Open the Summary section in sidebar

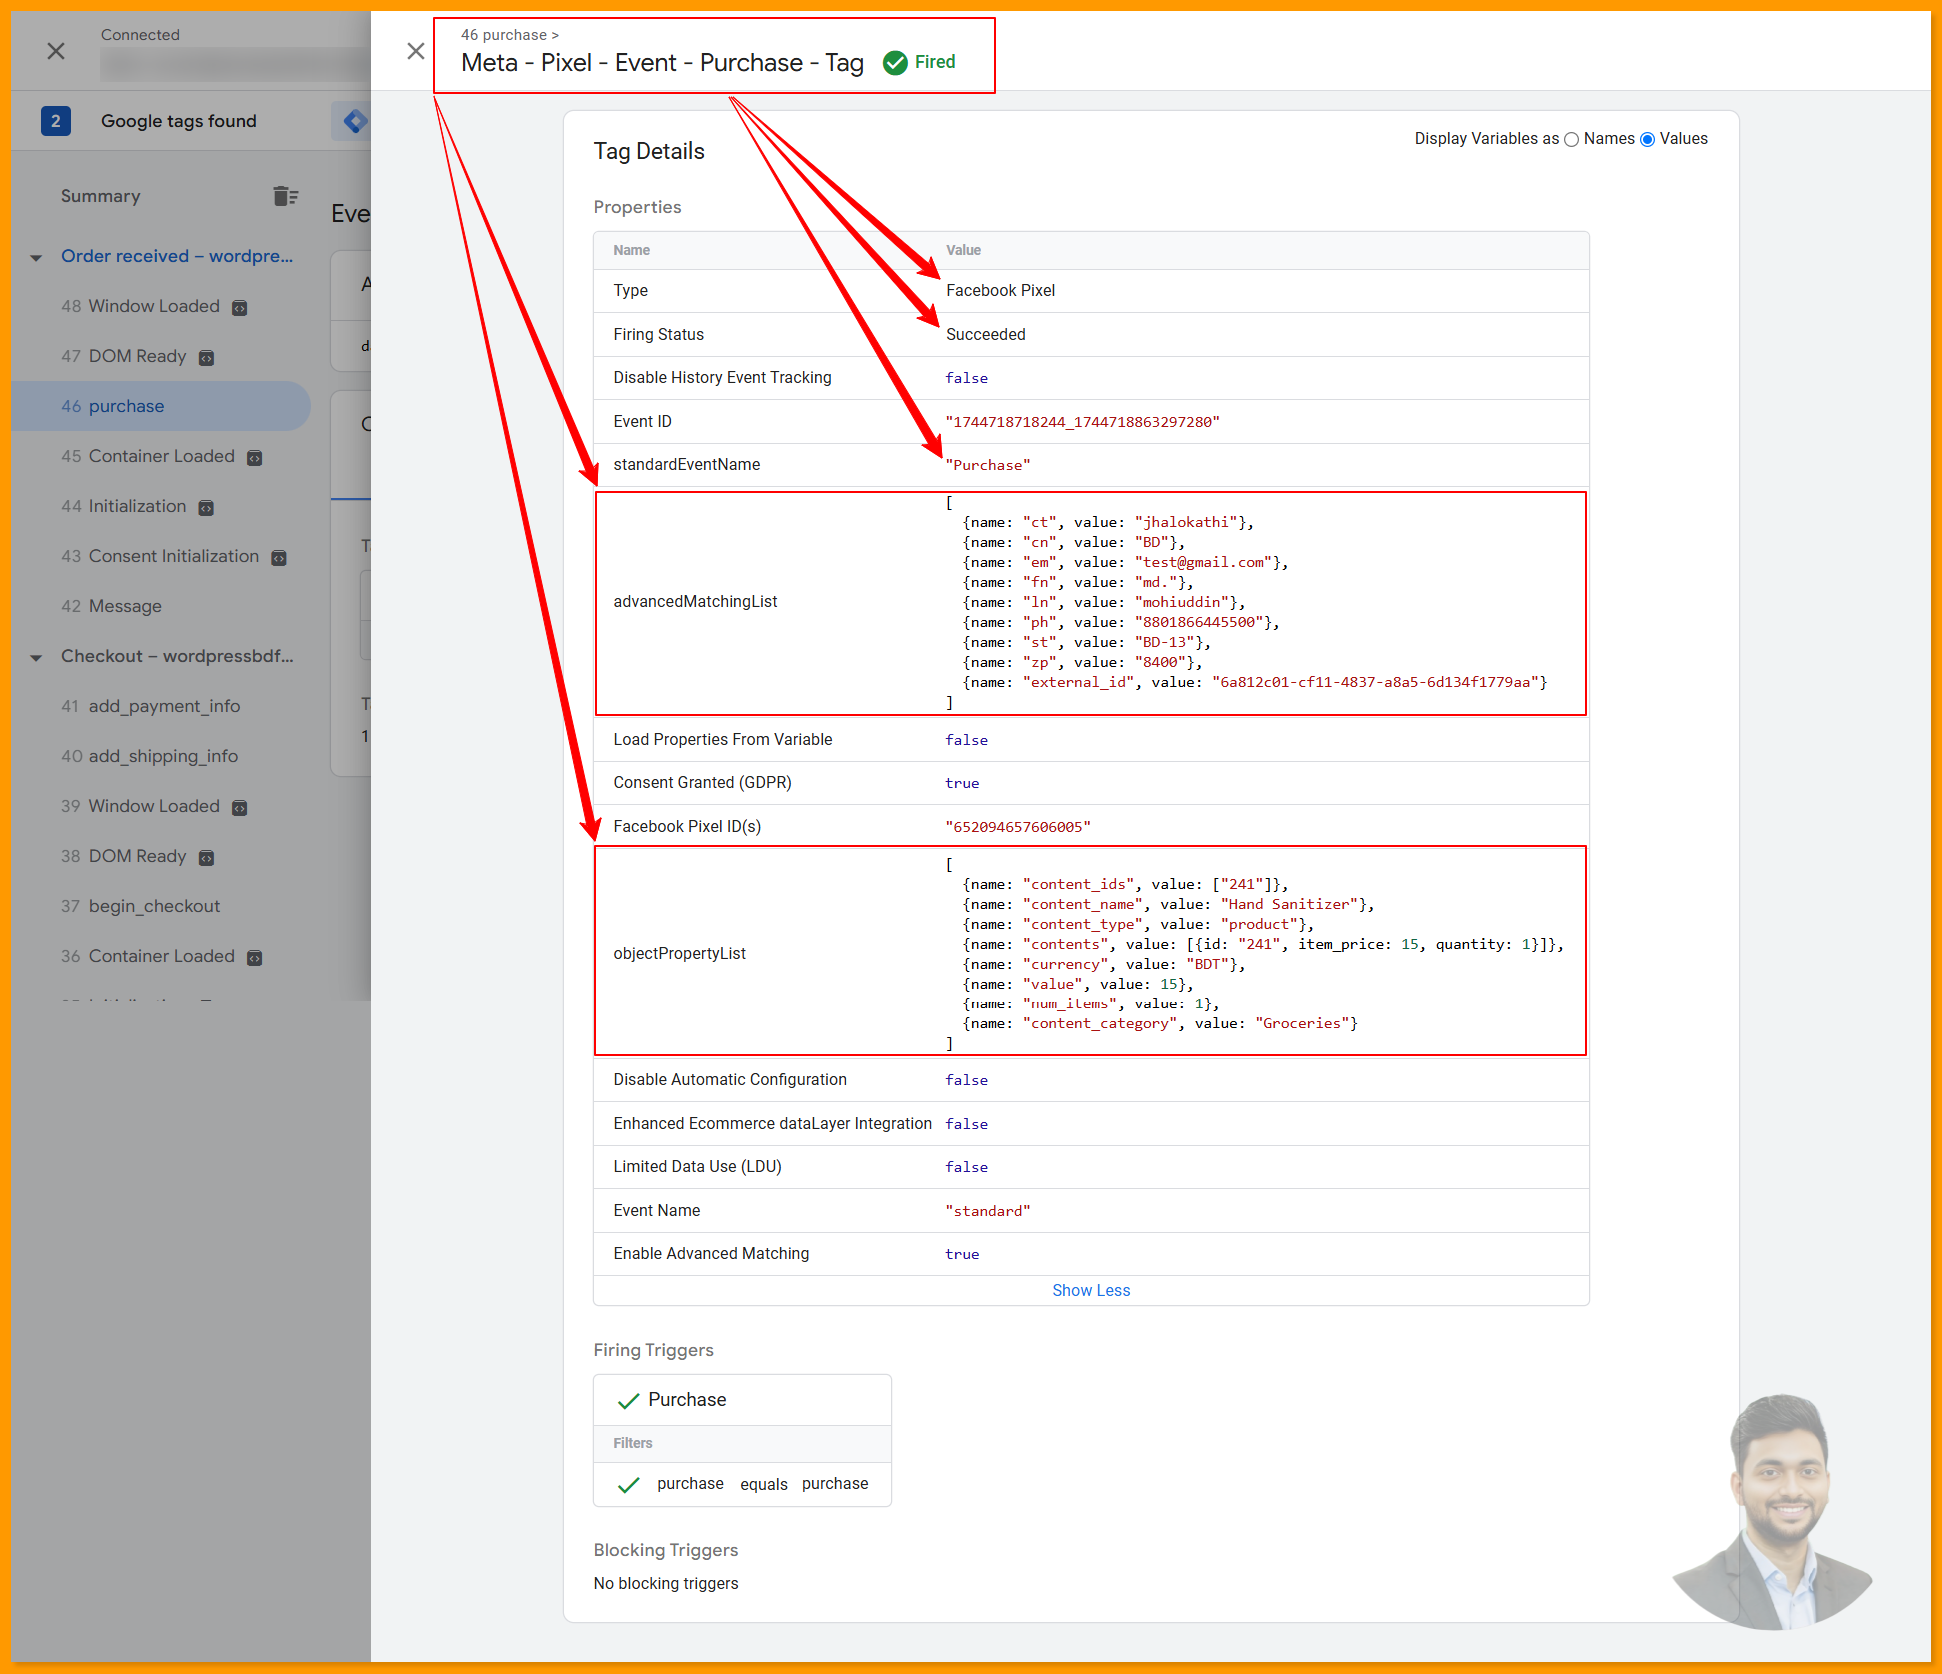100,196
